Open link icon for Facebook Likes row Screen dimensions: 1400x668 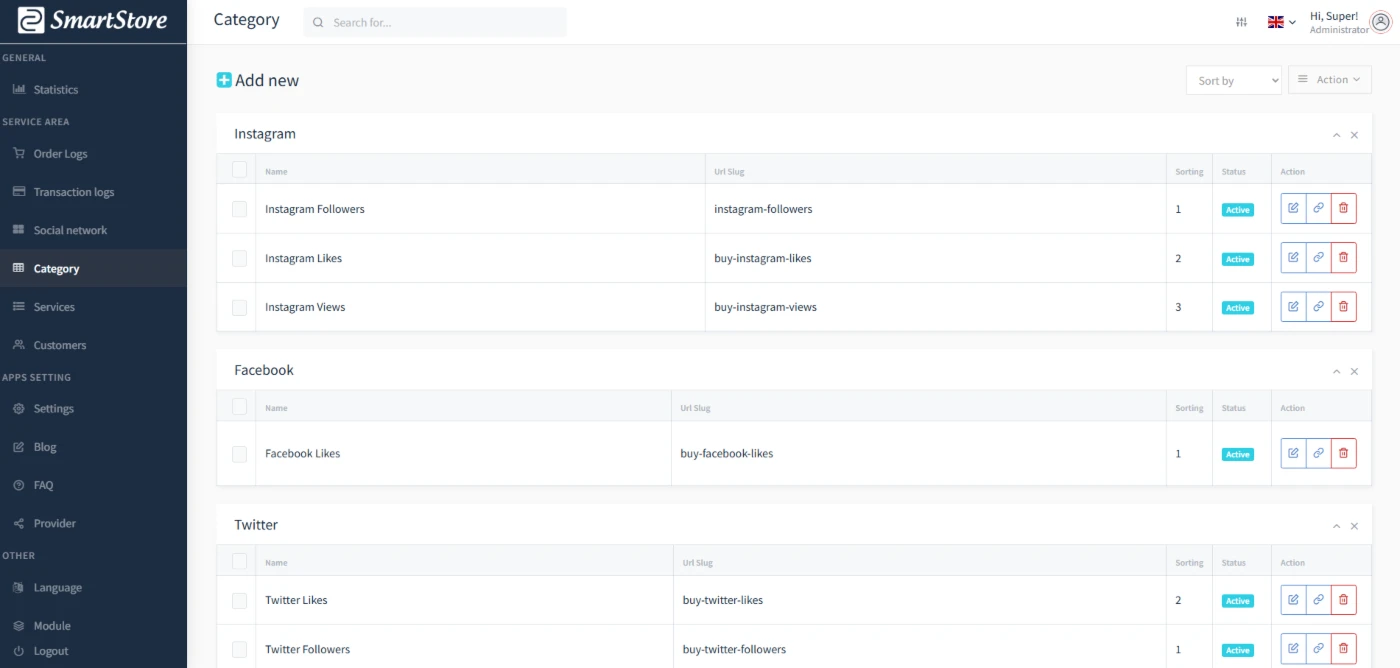[1318, 453]
